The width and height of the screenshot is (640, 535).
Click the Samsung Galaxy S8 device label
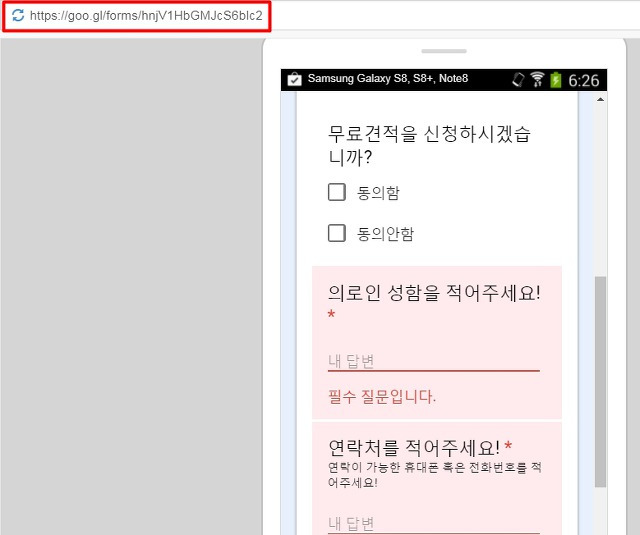pos(388,78)
